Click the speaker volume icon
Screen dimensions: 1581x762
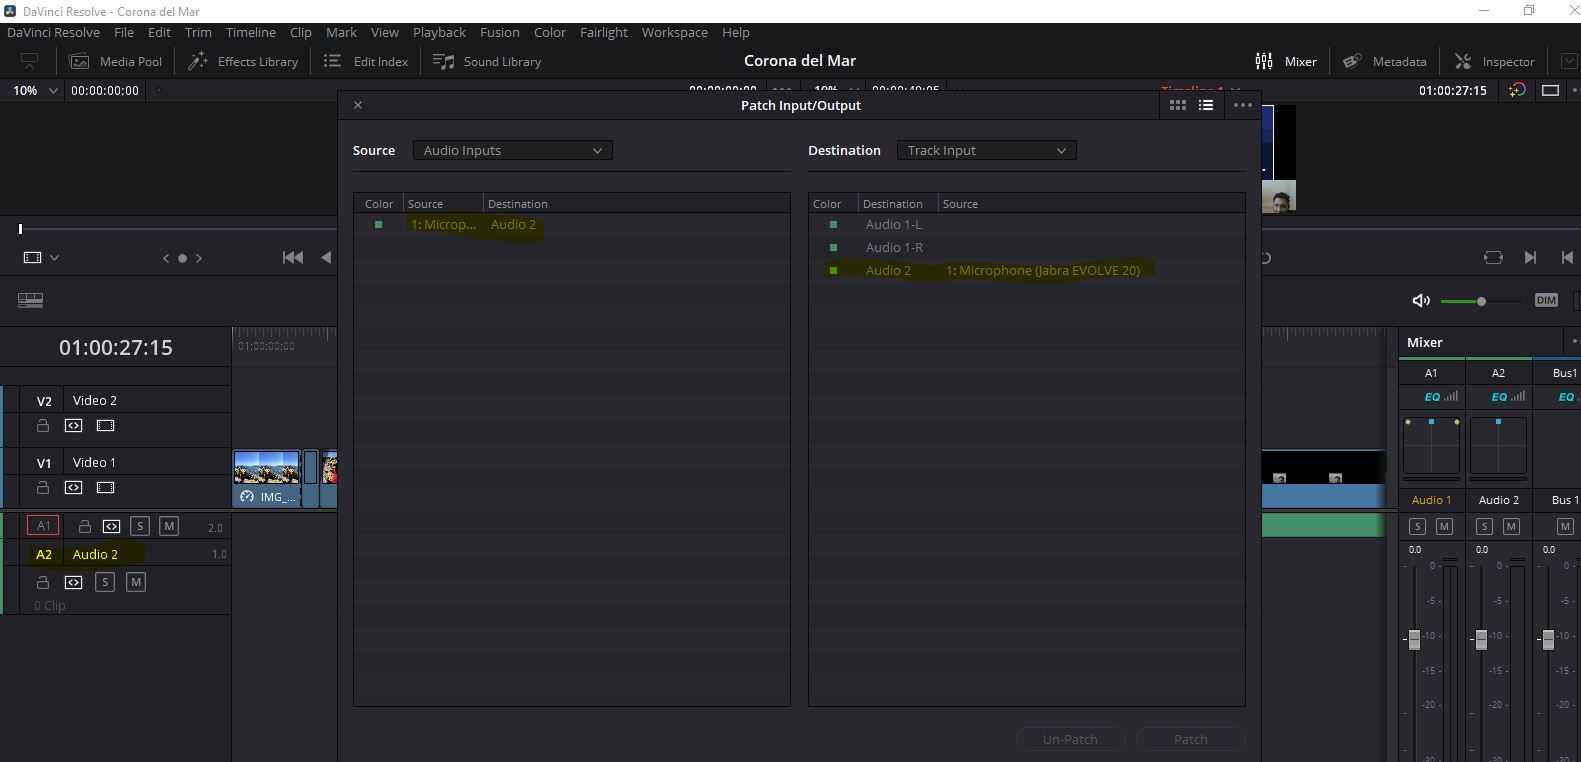pos(1420,300)
